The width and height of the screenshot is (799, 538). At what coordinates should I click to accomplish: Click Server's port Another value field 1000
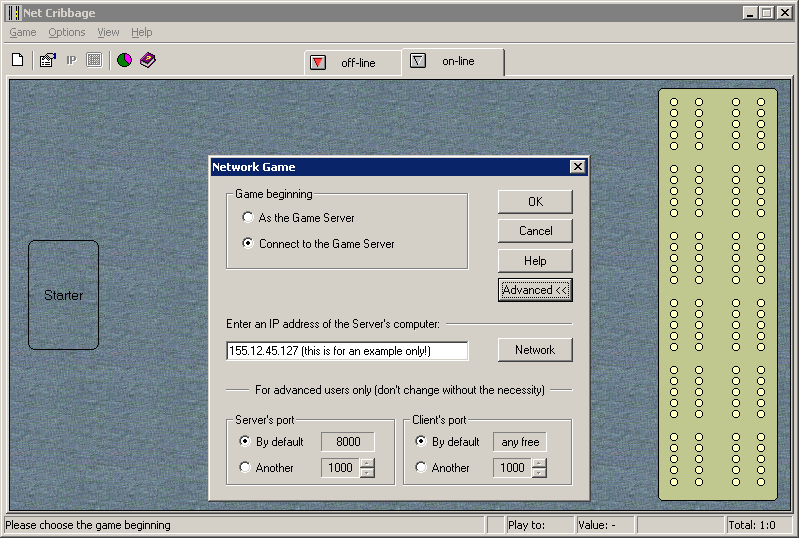point(340,468)
